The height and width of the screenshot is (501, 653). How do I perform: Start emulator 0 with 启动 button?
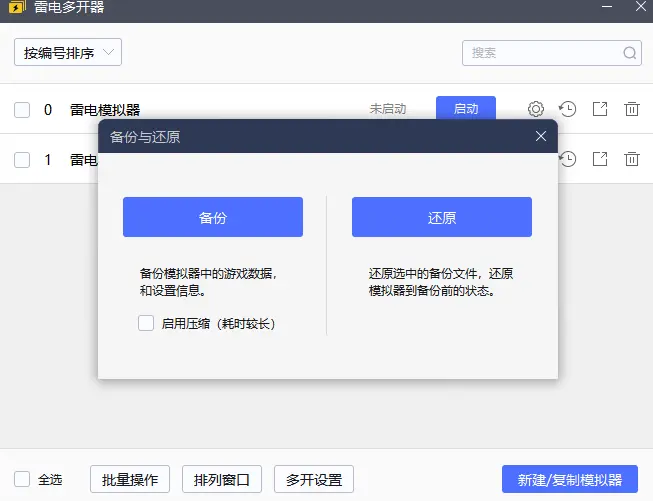click(466, 109)
